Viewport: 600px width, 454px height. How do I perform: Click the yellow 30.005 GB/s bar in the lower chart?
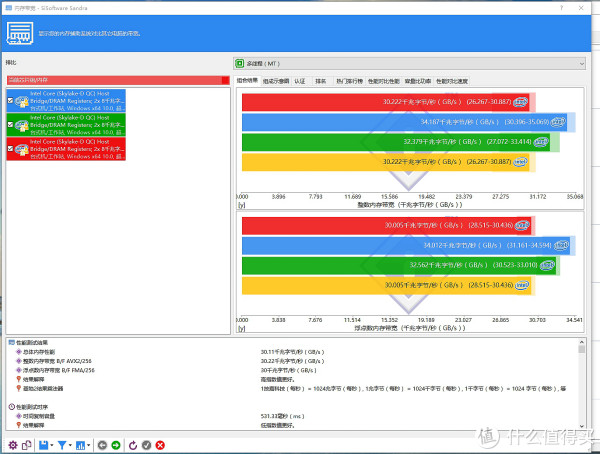386,286
